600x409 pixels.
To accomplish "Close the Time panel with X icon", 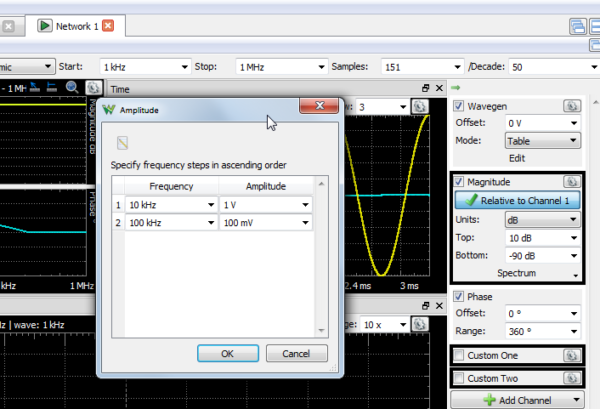I will (439, 88).
